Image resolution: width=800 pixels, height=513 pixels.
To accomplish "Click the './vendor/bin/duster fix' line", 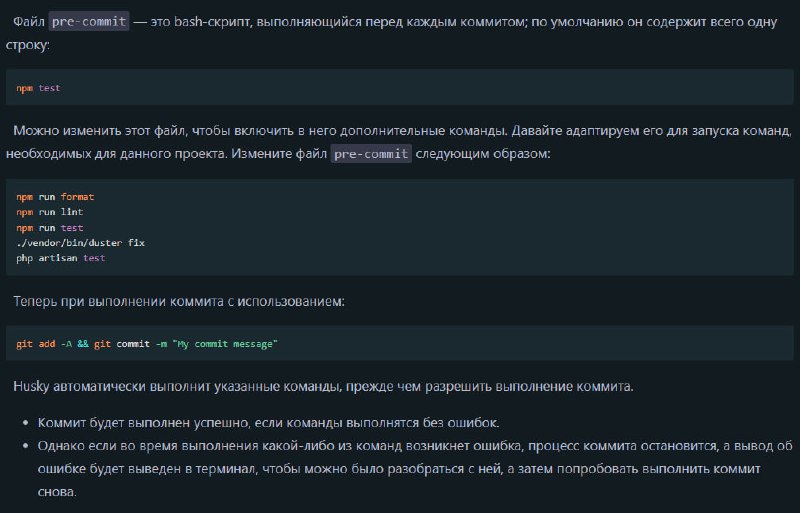I will [x=81, y=243].
